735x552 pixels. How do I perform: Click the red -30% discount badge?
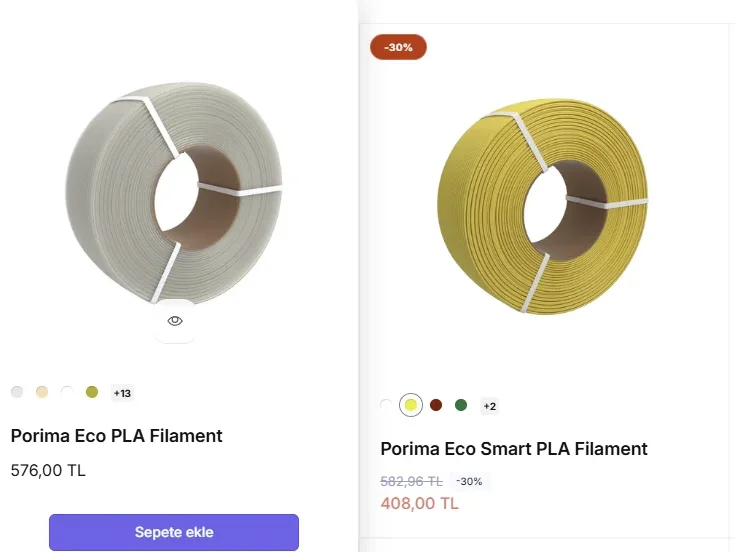pos(398,47)
